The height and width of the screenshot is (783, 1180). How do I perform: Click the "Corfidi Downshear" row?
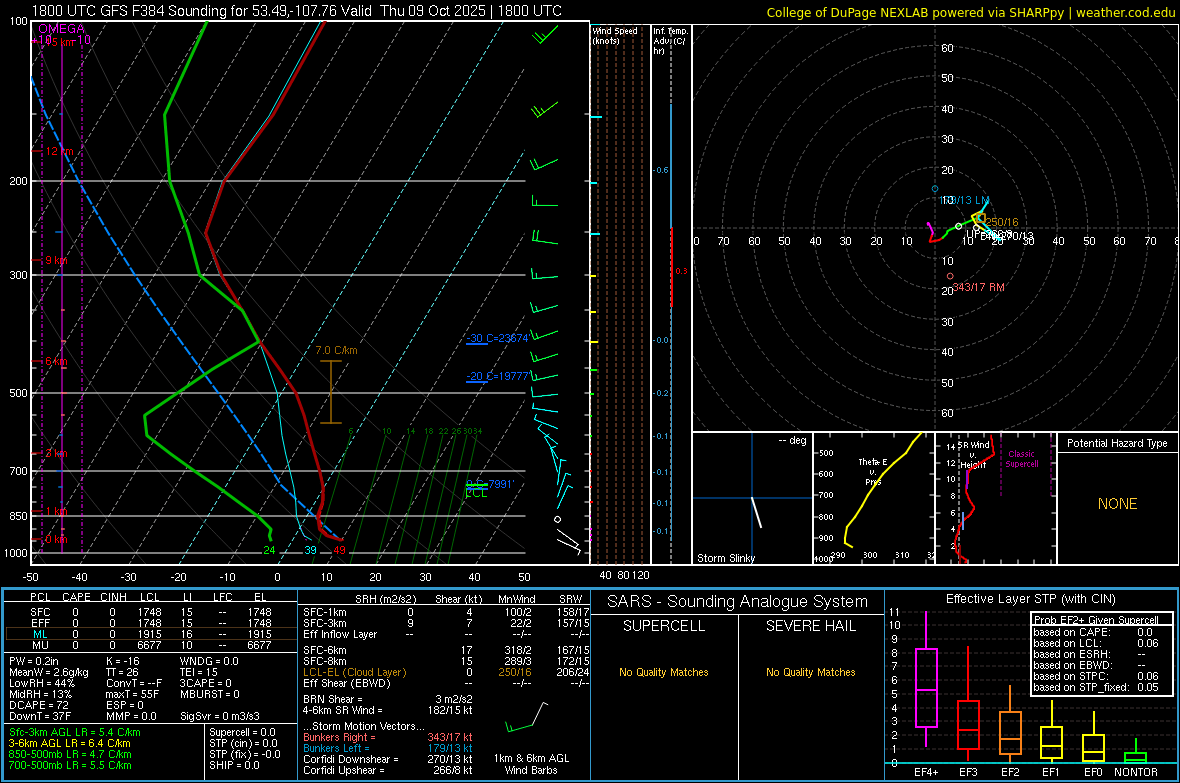(x=388, y=759)
